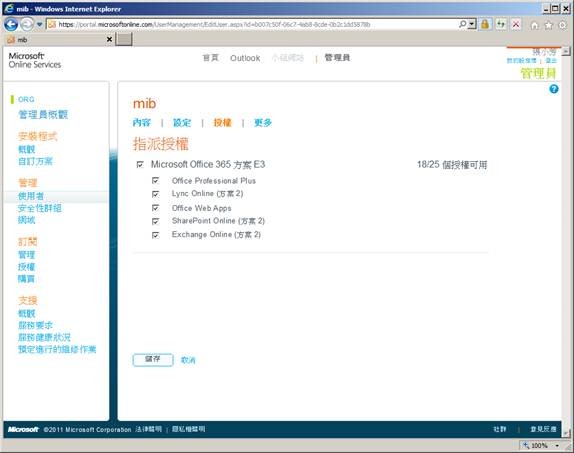Click the 儲存 save button
The height and width of the screenshot is (453, 574).
point(153,360)
